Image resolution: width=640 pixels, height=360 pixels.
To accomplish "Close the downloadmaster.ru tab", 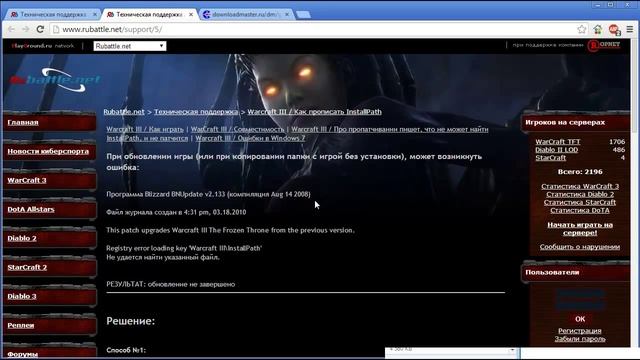I will click(x=287, y=14).
